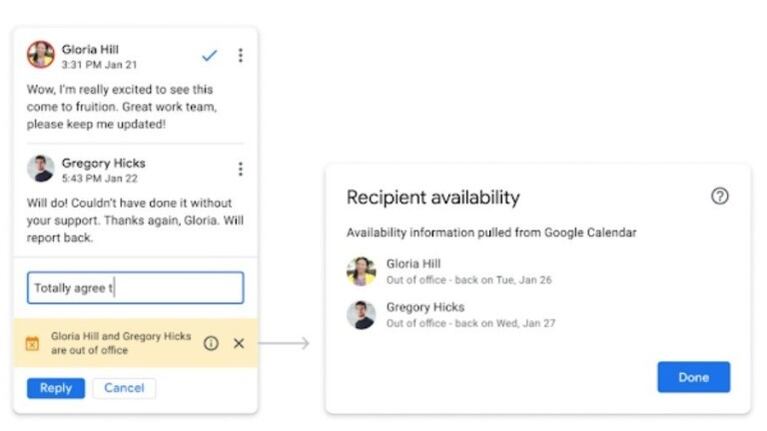Screen dimensions: 767x431
Task: Click 'Gloria Hill' name in availability dialog
Action: pyautogui.click(x=413, y=264)
